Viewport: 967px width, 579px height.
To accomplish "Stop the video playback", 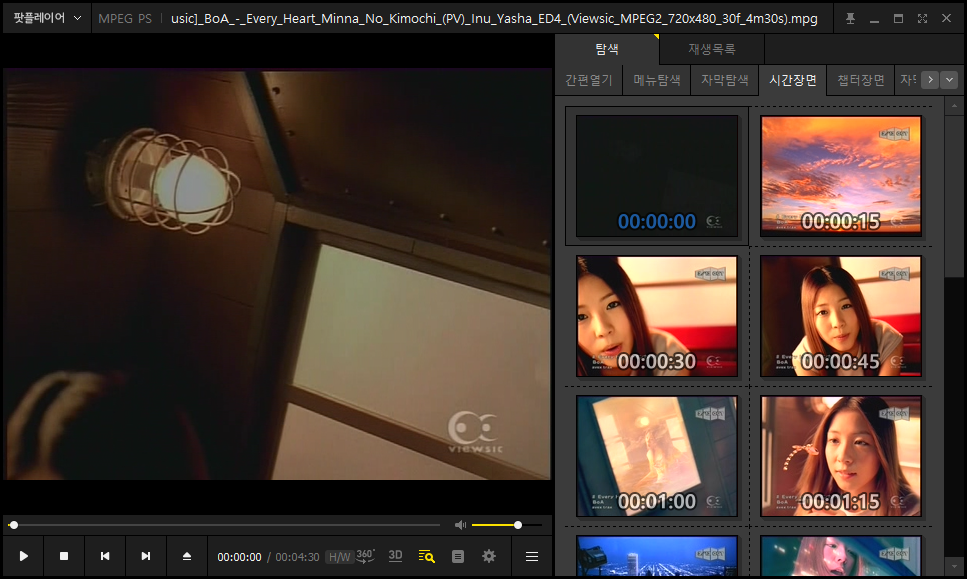I will coord(64,556).
